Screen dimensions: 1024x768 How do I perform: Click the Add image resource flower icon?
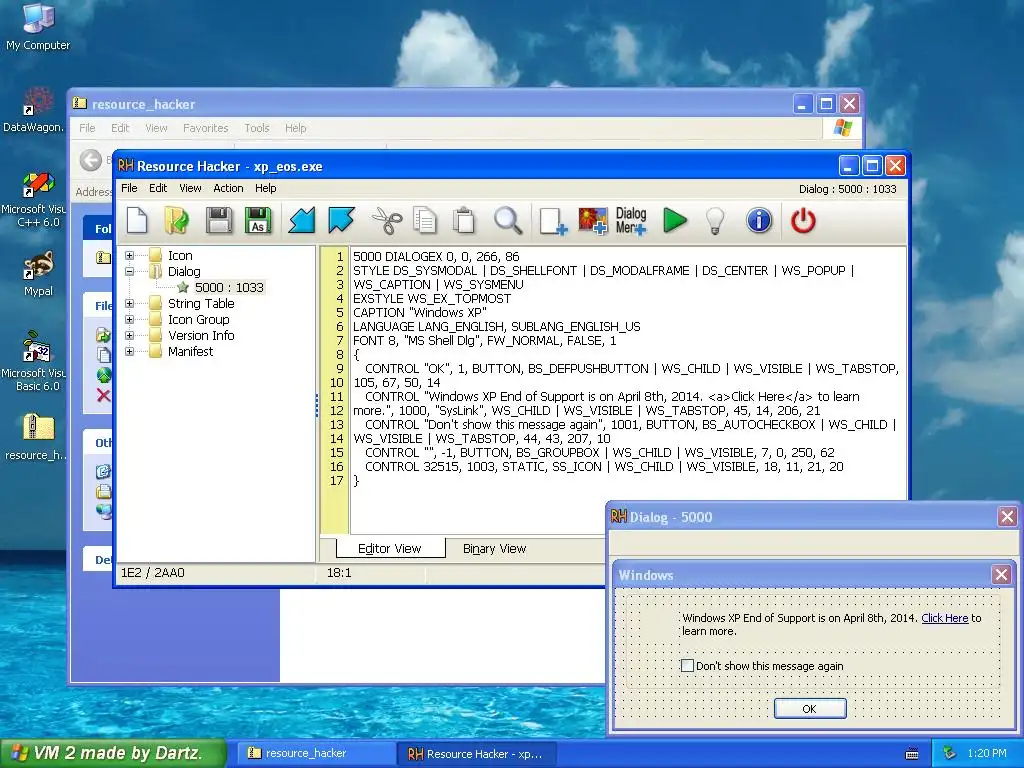tap(592, 221)
